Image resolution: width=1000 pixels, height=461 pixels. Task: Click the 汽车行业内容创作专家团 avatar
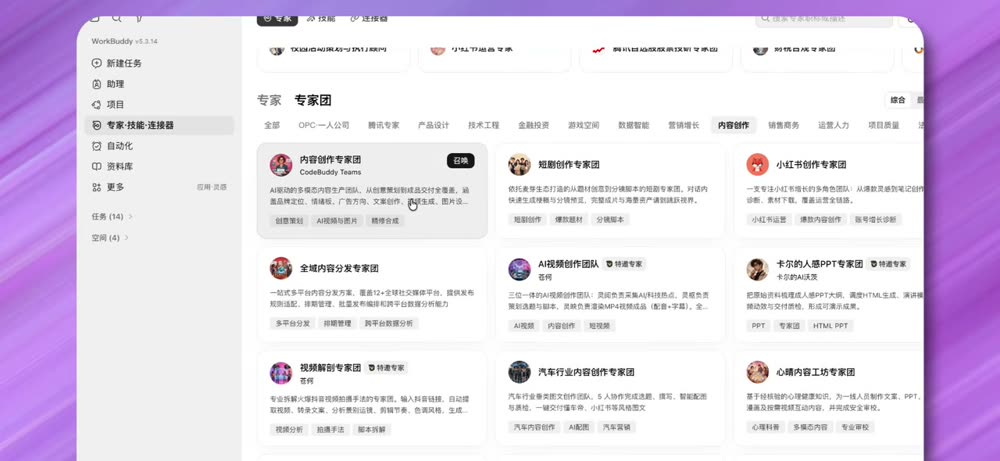519,372
